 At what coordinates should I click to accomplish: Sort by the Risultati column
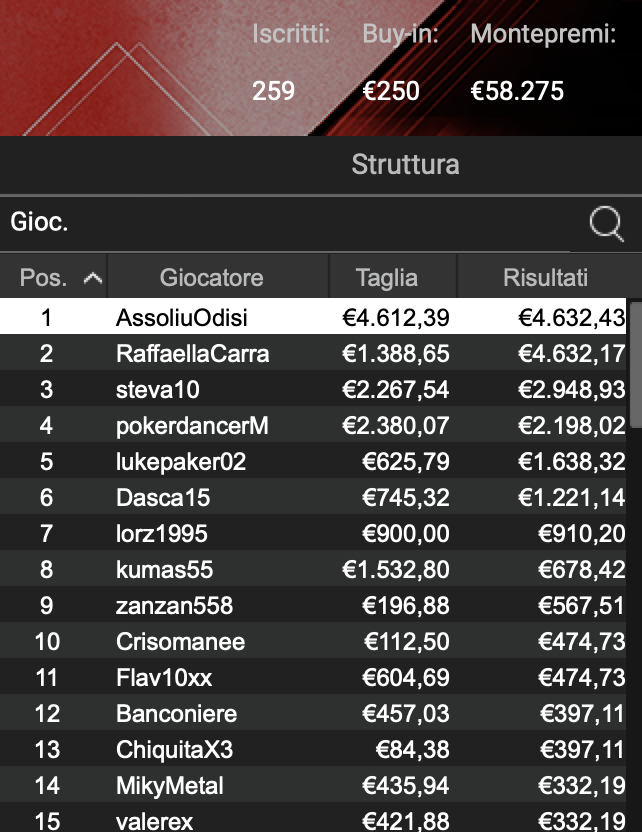[544, 276]
